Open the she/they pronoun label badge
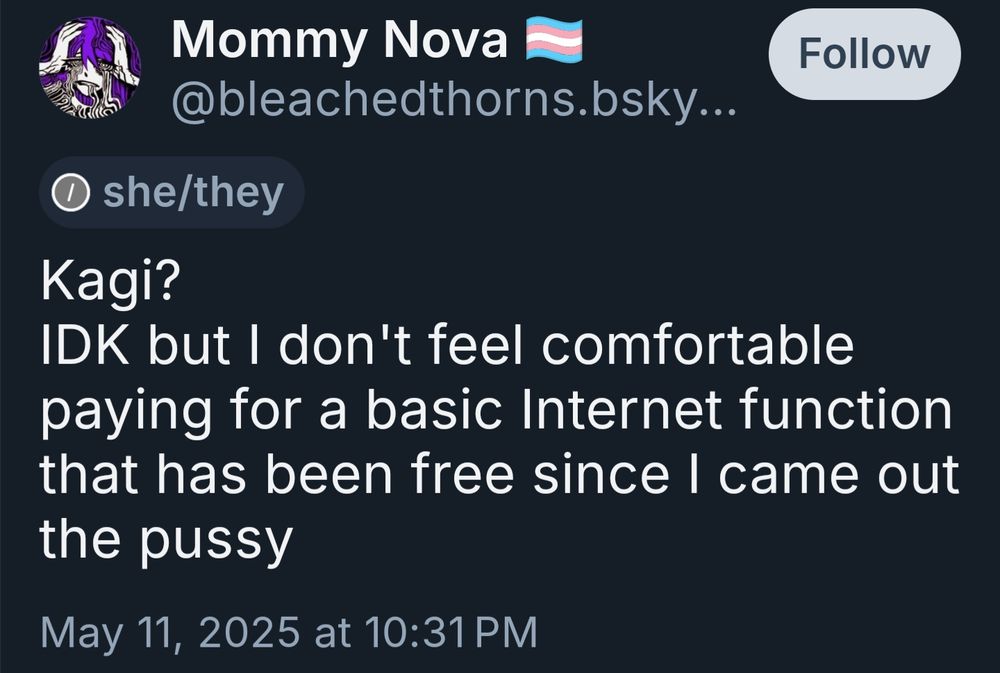 point(172,193)
